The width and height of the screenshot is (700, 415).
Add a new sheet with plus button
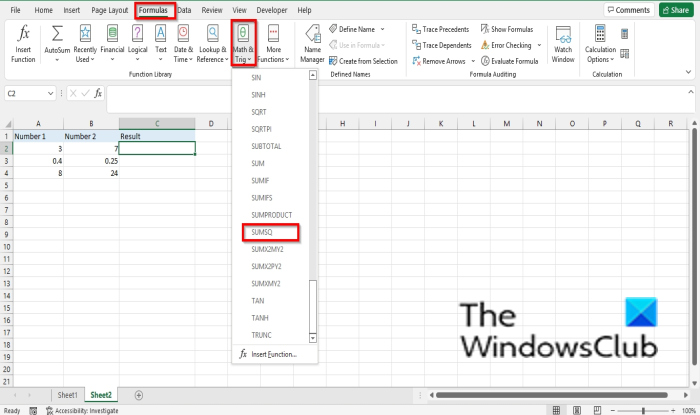(139, 395)
